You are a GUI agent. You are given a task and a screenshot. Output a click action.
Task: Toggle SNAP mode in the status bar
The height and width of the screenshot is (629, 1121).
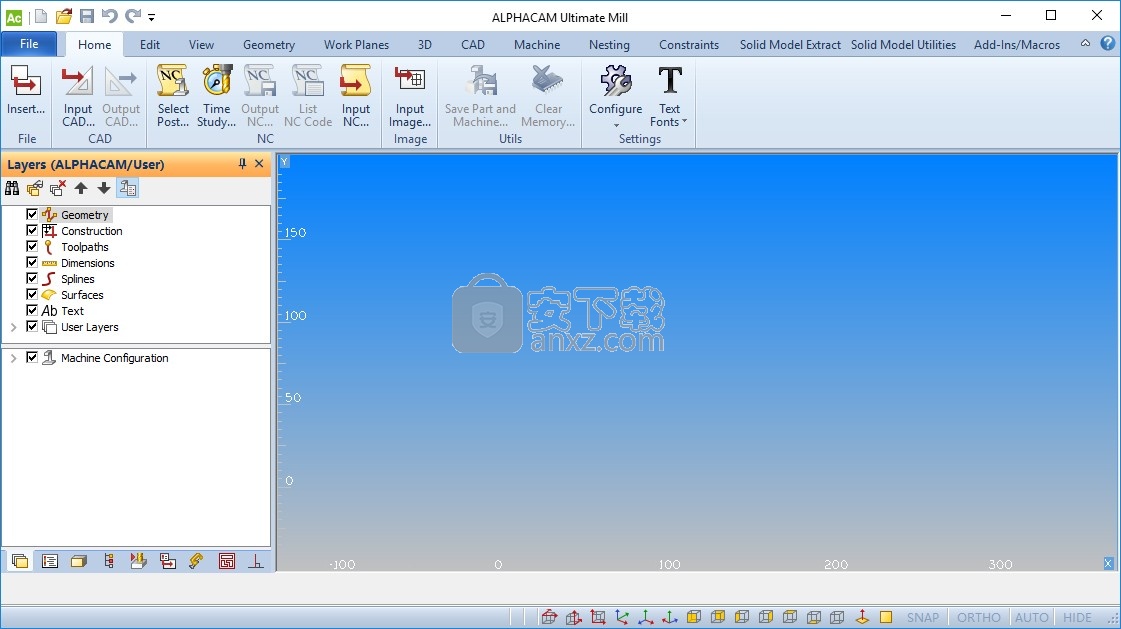(923, 618)
